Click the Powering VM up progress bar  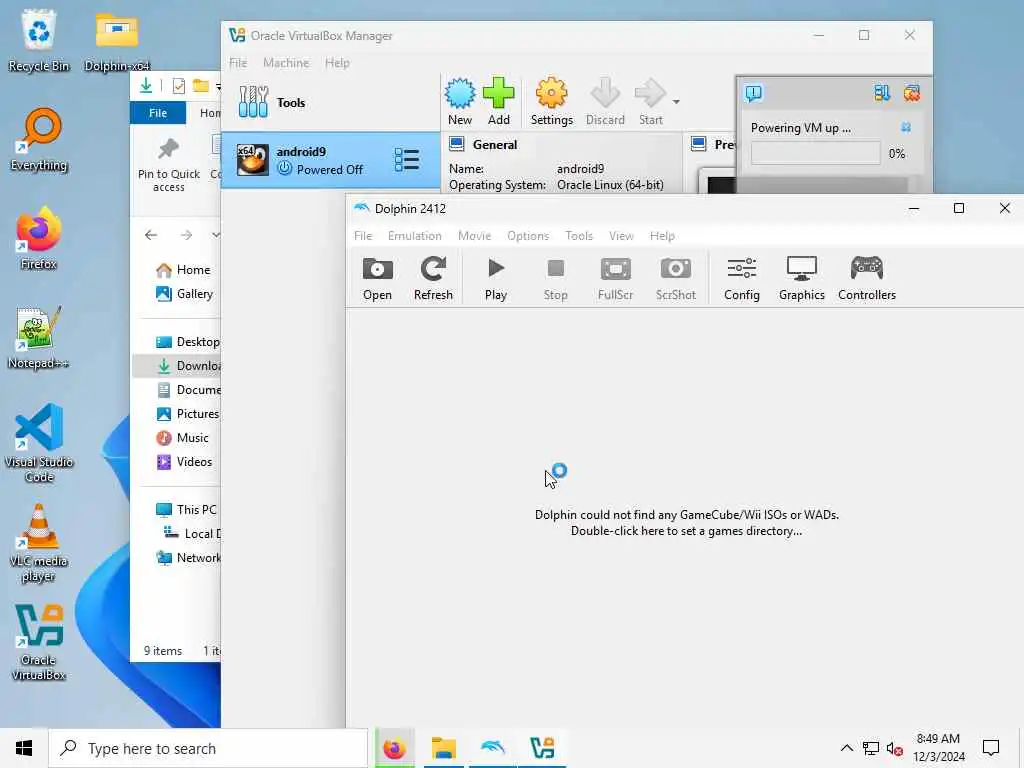click(815, 153)
